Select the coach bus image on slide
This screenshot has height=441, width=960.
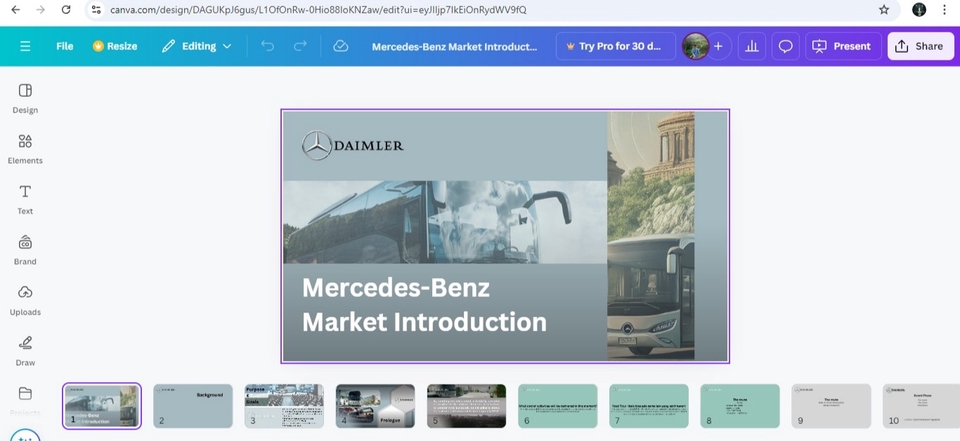[x=445, y=222]
